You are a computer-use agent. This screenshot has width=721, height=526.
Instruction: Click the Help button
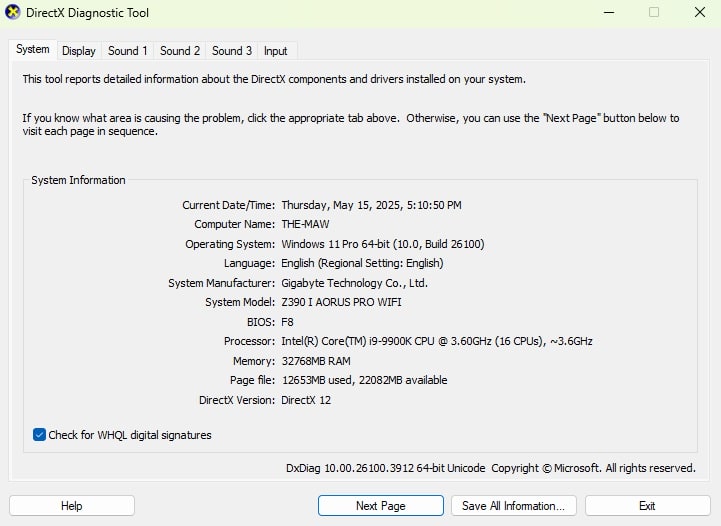(72, 506)
